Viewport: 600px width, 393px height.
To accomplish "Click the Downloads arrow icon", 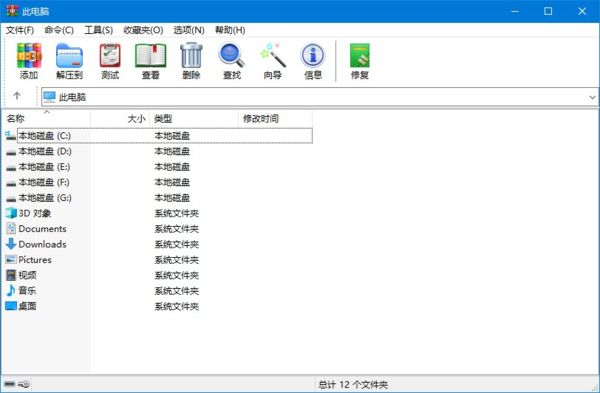I will coord(11,244).
